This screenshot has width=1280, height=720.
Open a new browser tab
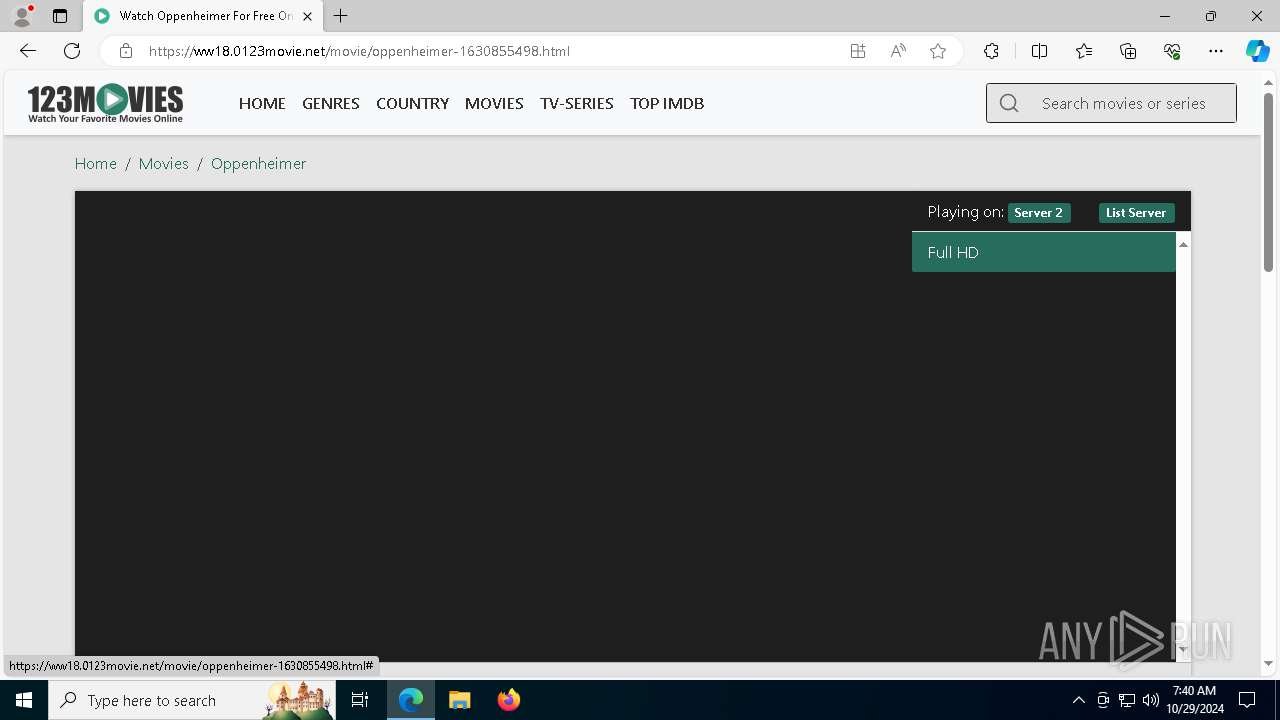(x=341, y=16)
